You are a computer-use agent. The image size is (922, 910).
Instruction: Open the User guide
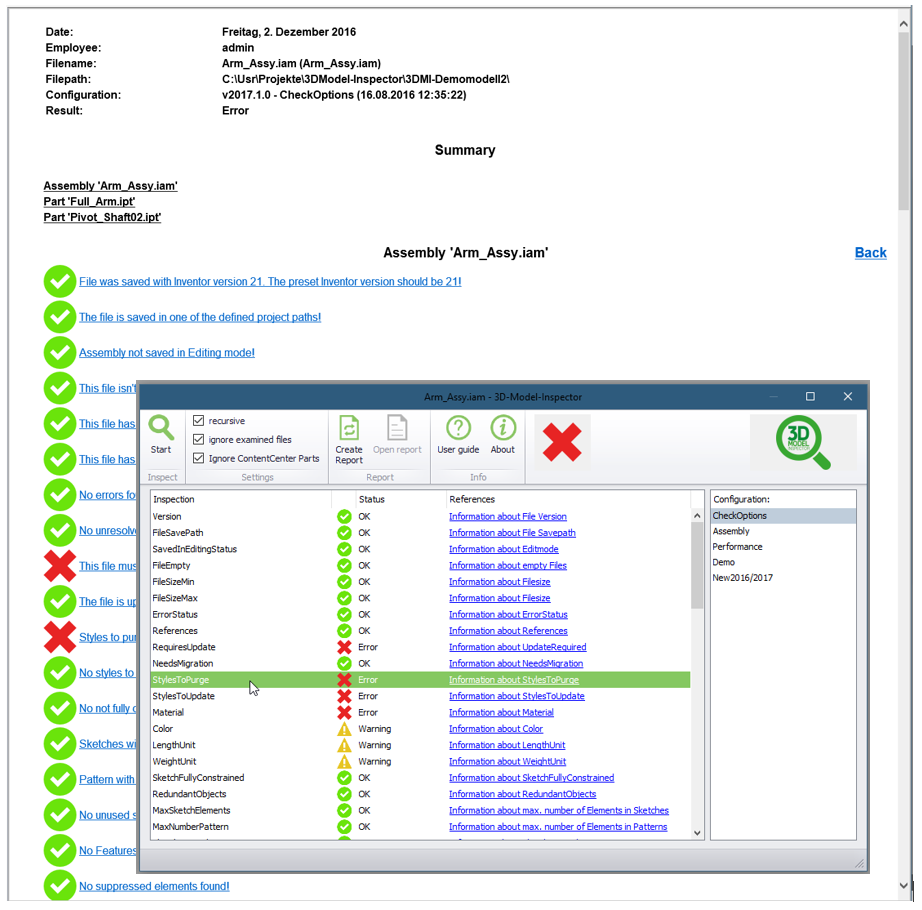(458, 428)
